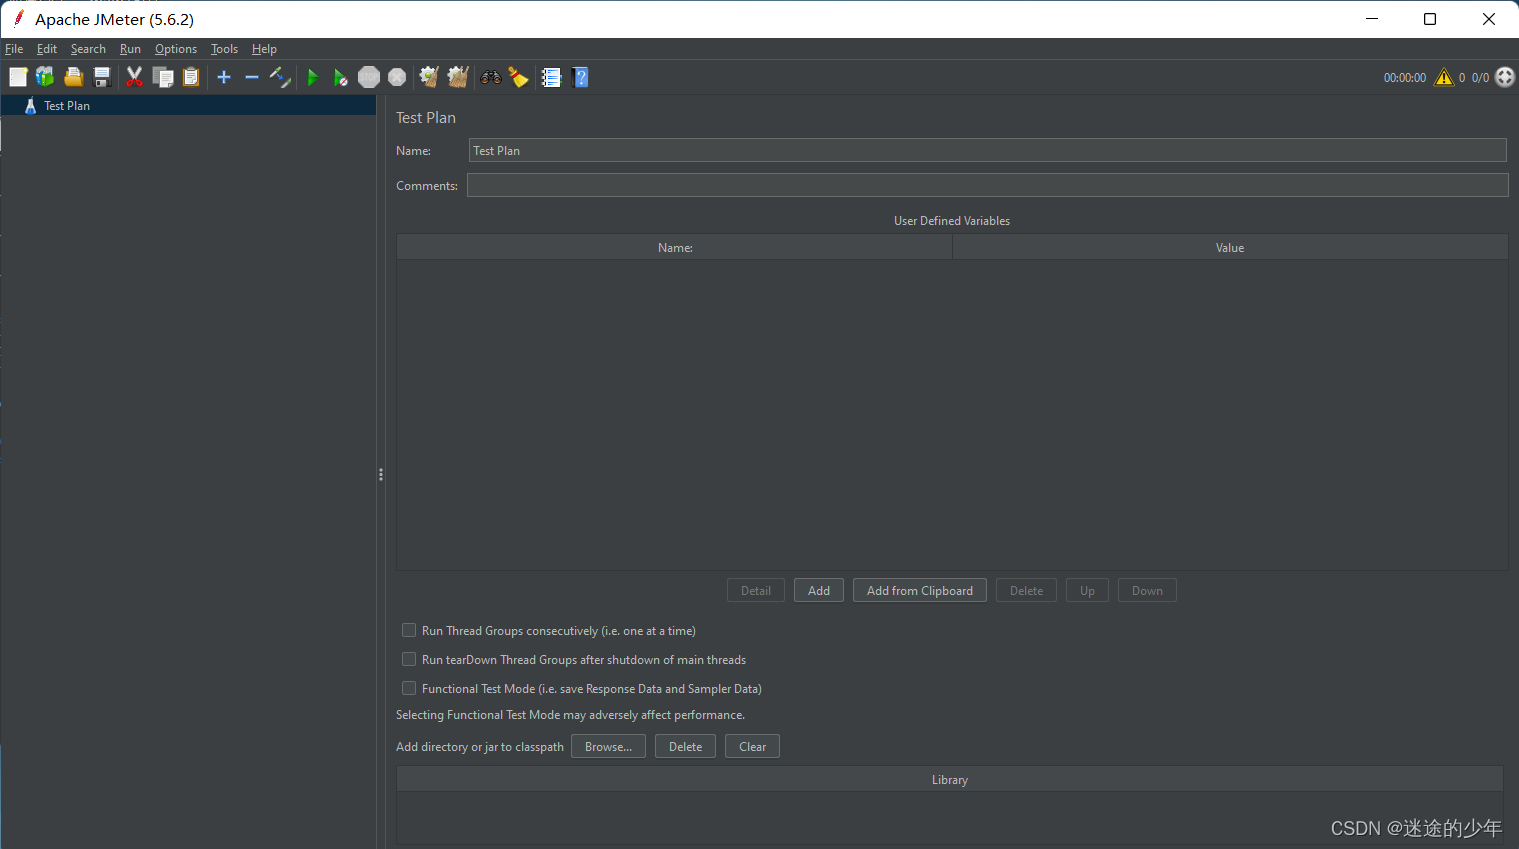Click the Copy toolbar icon
This screenshot has height=849, width=1519.
[163, 77]
